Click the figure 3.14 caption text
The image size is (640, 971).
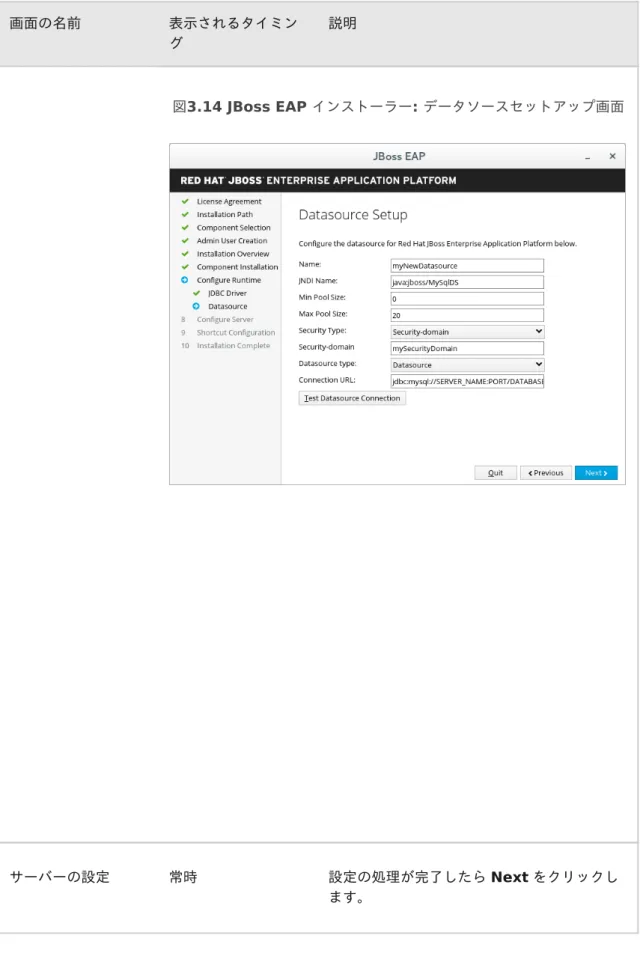(398, 107)
